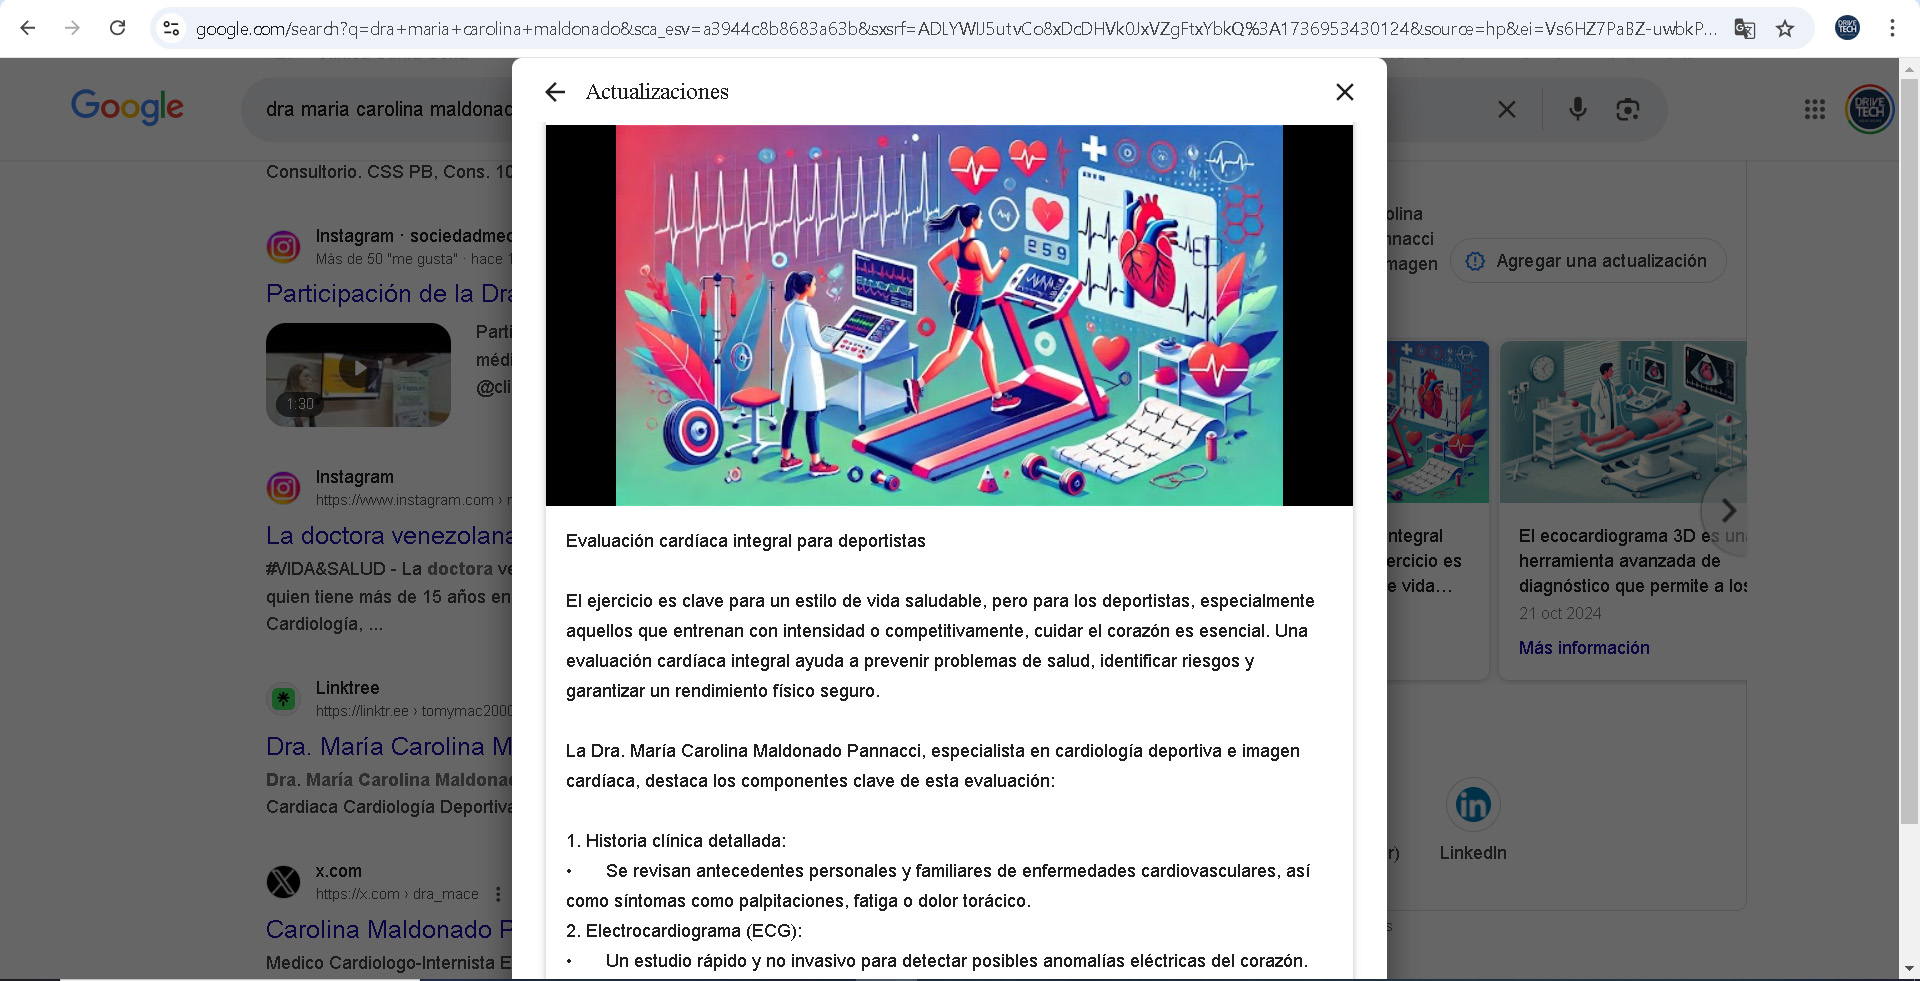Screen dimensions: 1920x981
Task: Open the site information icon in address bar
Action: (171, 28)
